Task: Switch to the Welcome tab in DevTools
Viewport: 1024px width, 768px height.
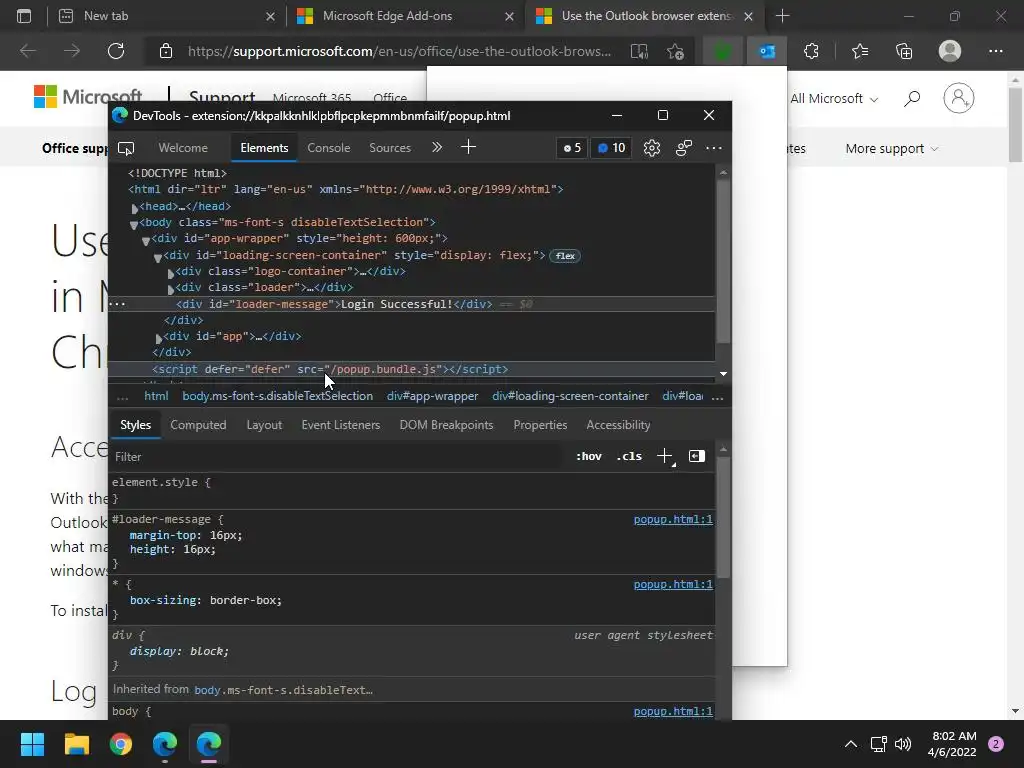Action: tap(183, 148)
